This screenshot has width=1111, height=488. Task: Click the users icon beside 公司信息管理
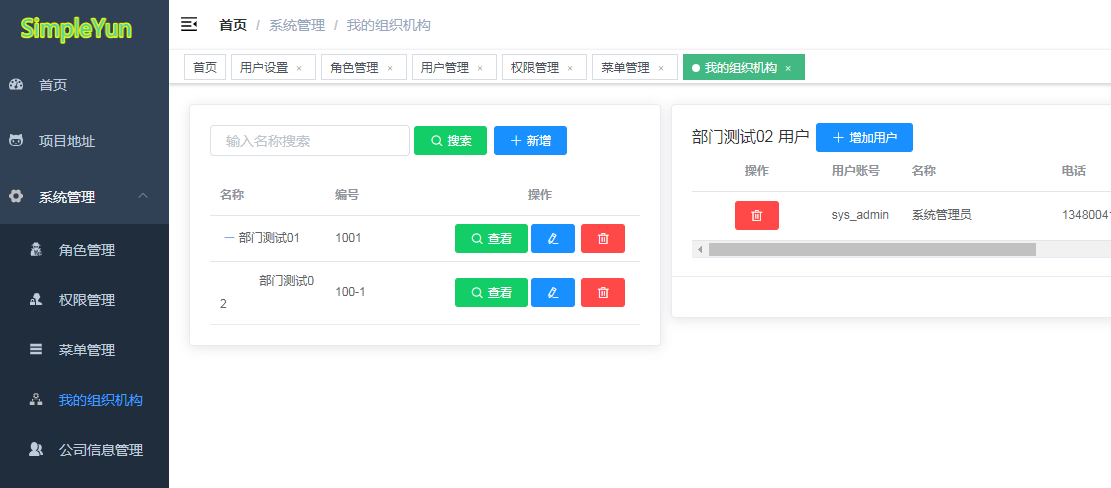36,449
